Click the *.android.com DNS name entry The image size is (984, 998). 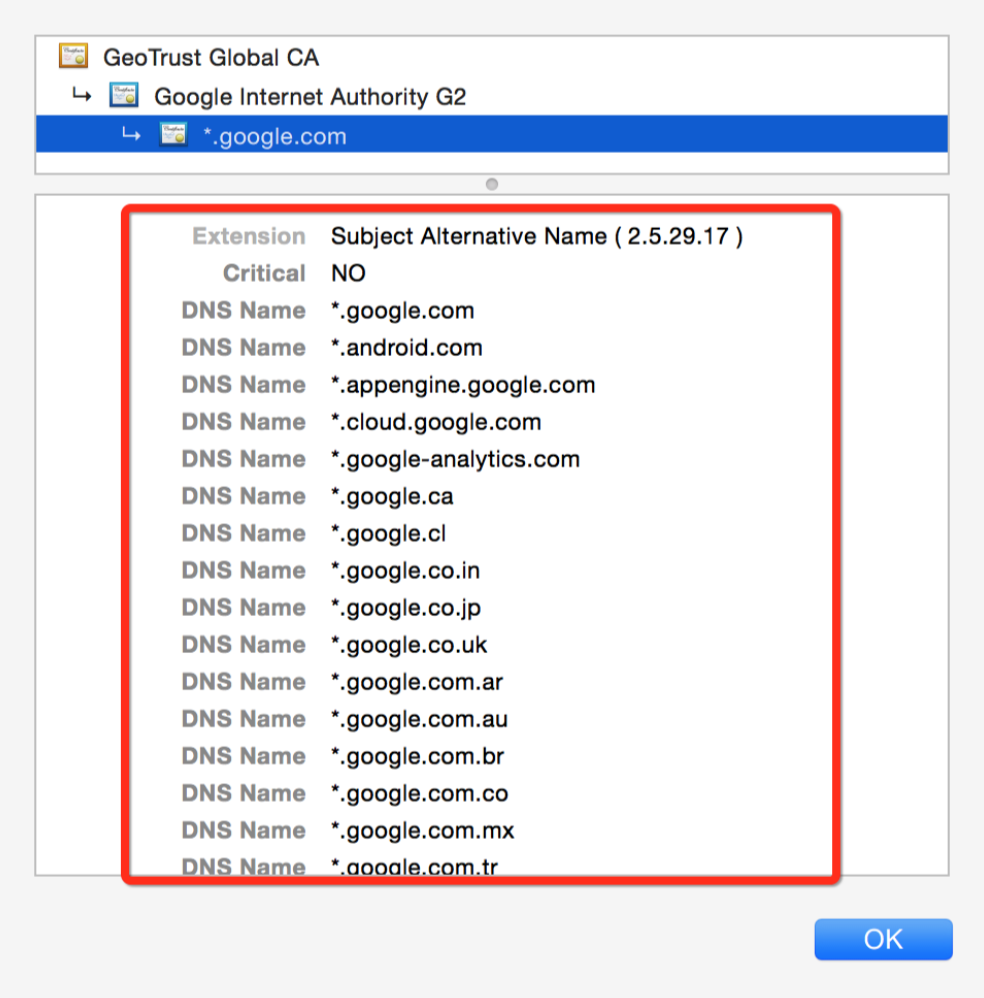click(407, 348)
